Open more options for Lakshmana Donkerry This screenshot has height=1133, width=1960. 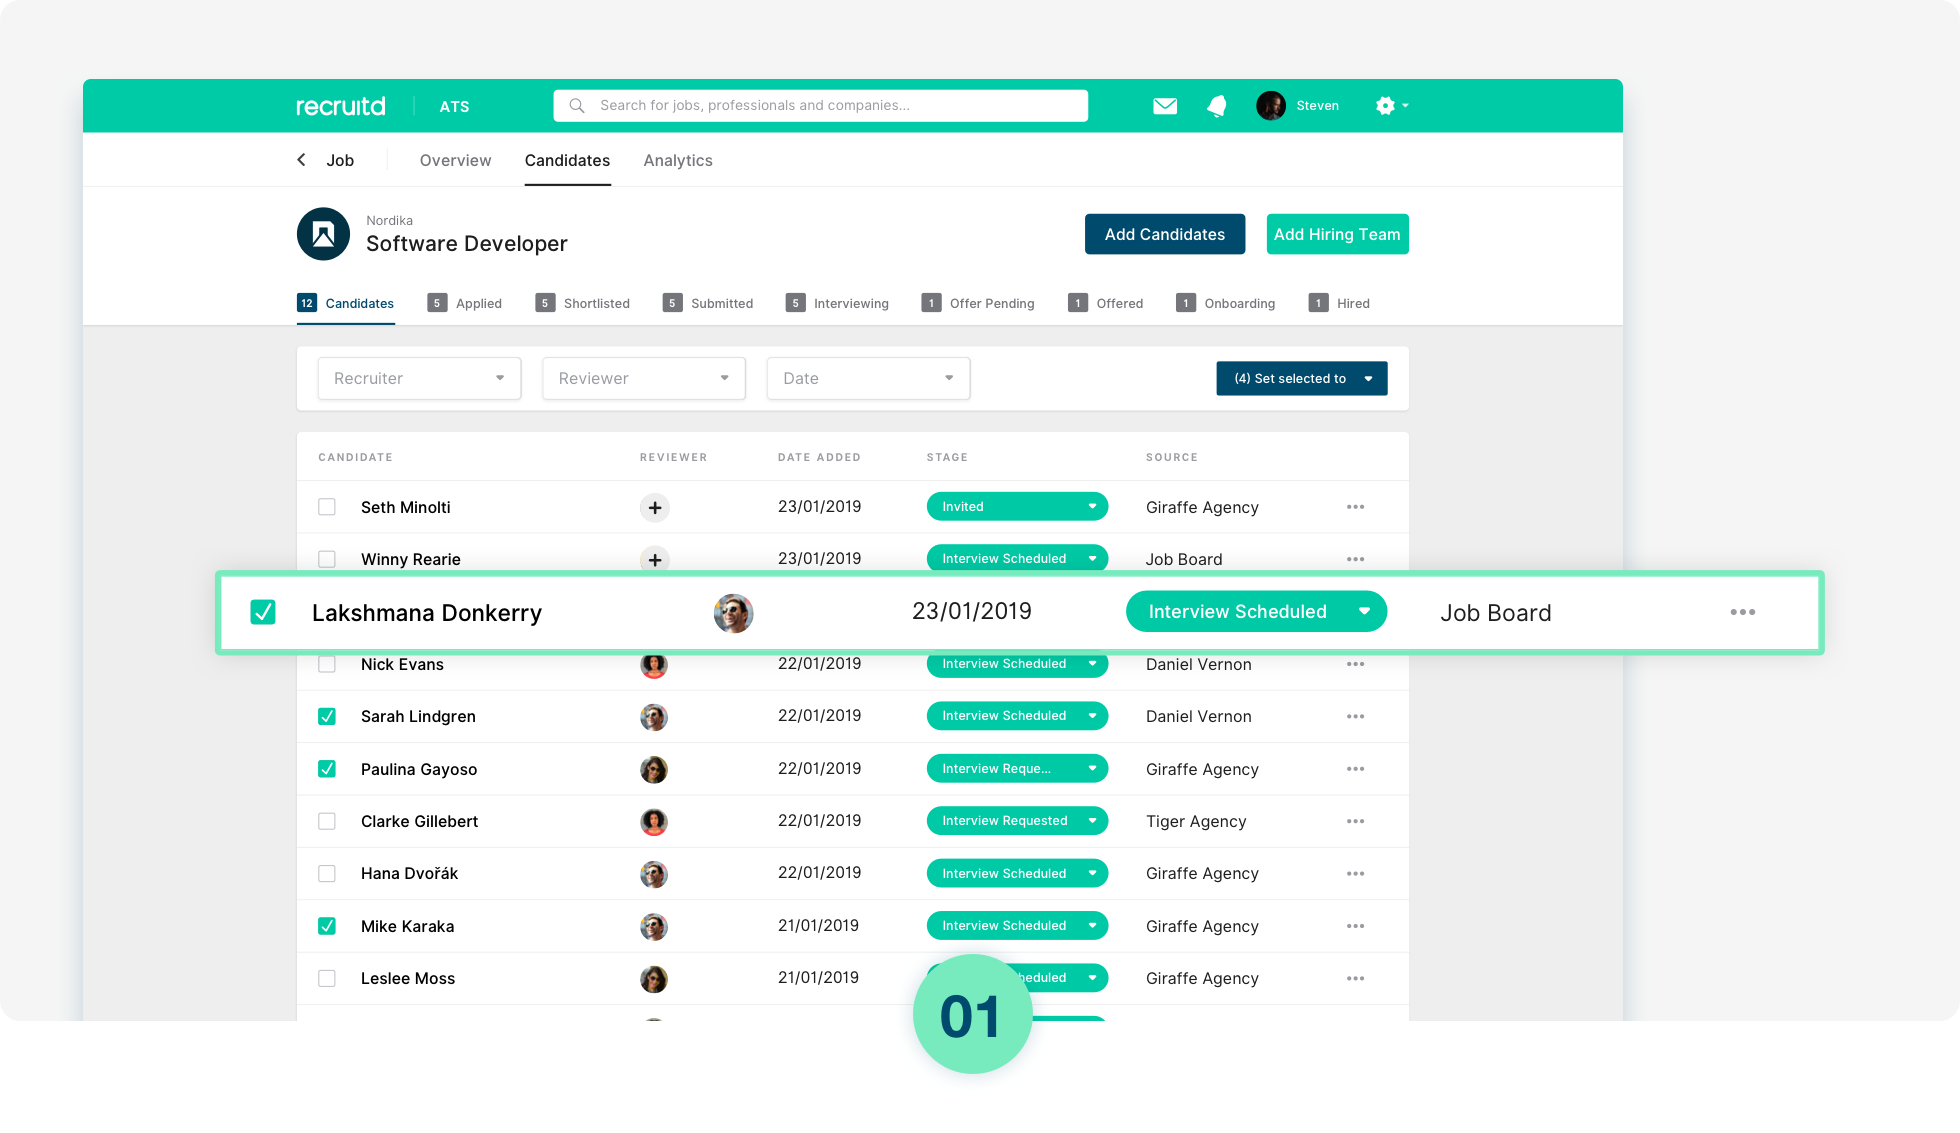point(1742,612)
